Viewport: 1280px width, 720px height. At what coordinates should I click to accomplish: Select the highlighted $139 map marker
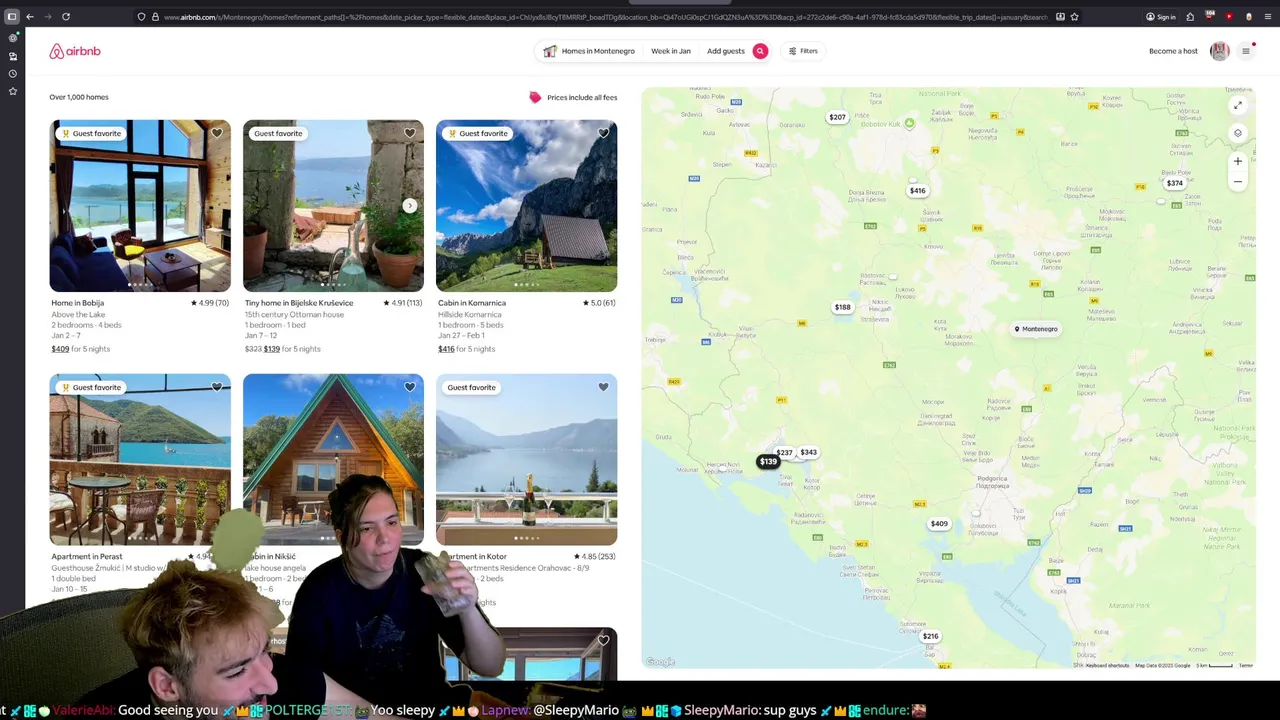click(x=768, y=461)
